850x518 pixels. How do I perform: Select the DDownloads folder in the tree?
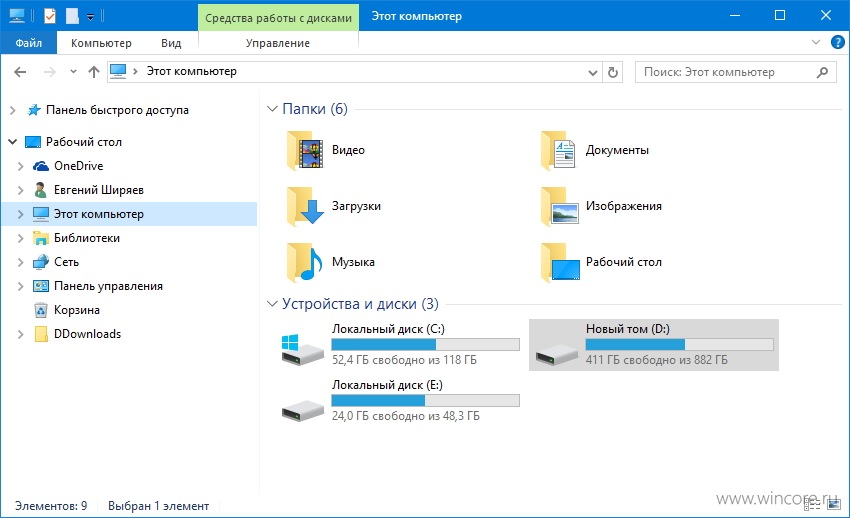coord(87,334)
